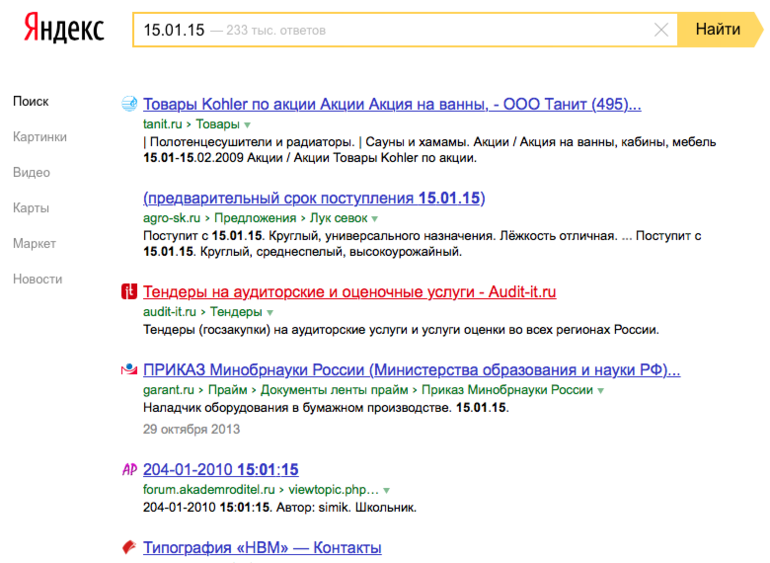Click snippet 'Автор: simik. Школьник.'

click(346, 507)
